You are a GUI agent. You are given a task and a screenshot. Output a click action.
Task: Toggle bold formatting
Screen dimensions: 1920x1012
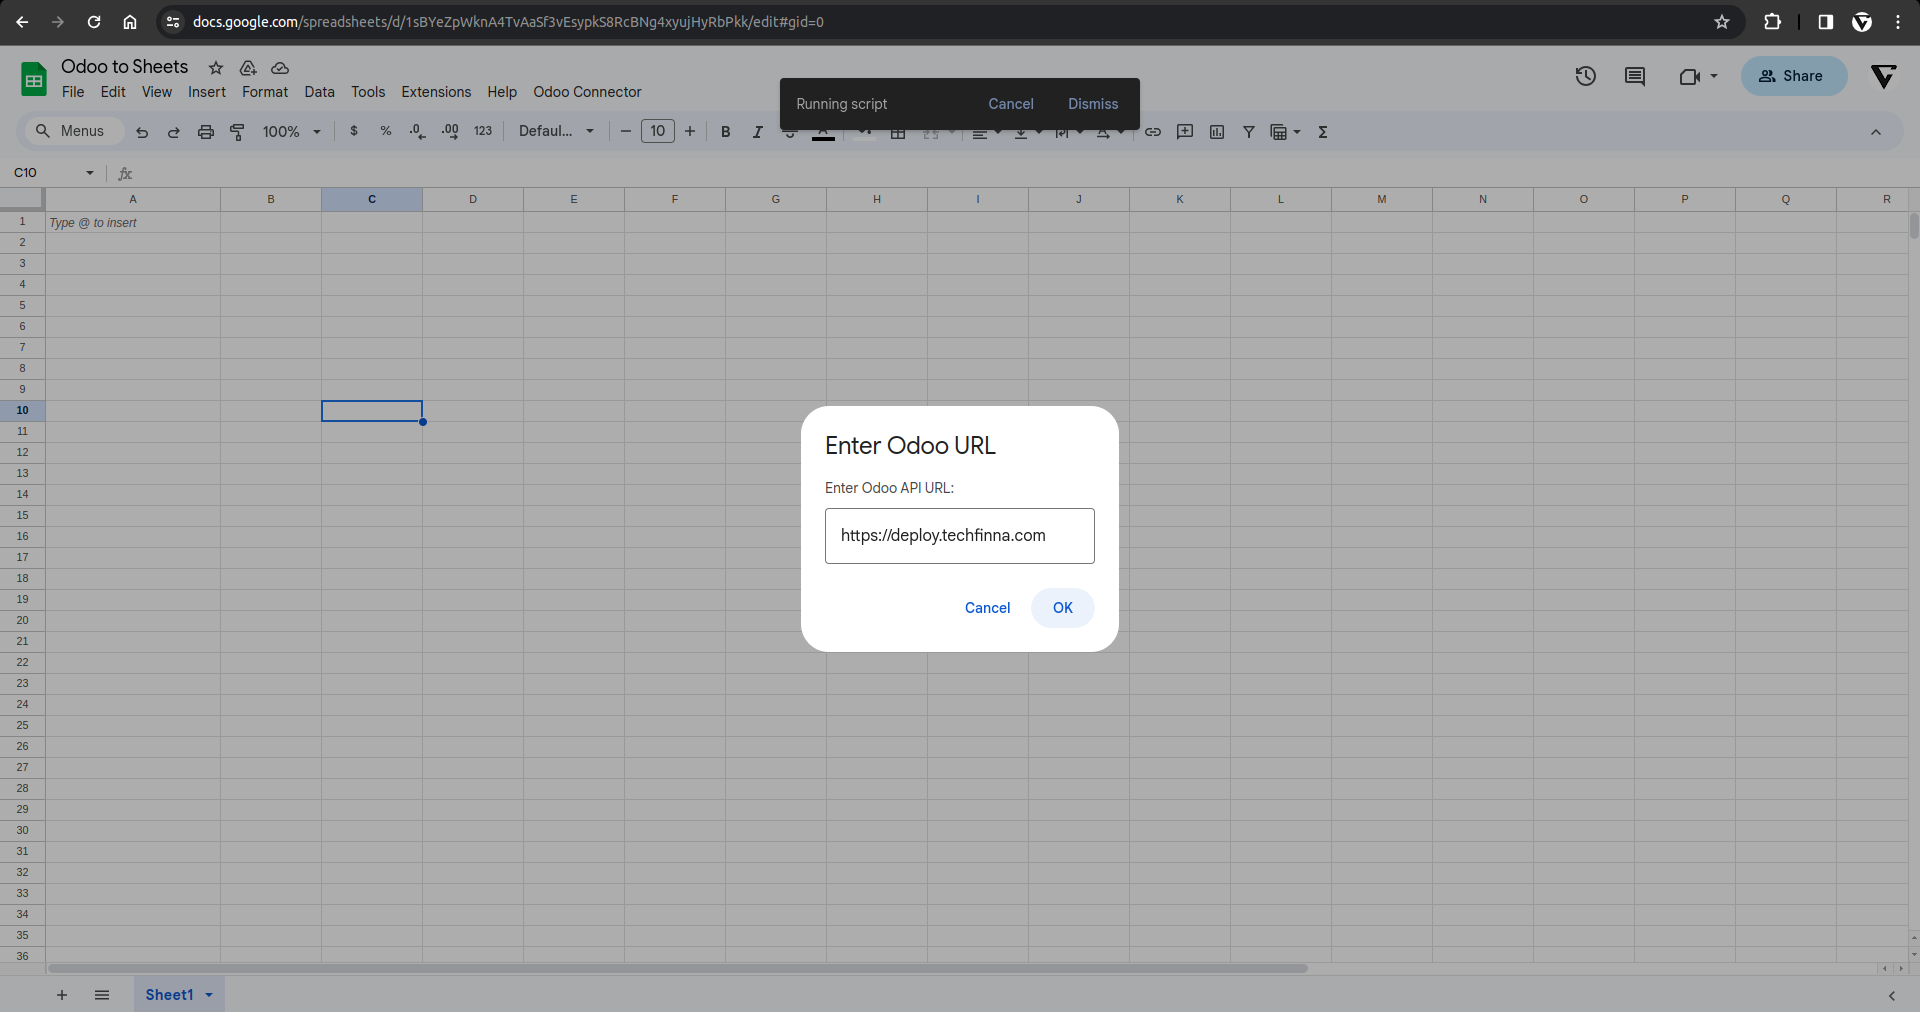pos(725,131)
